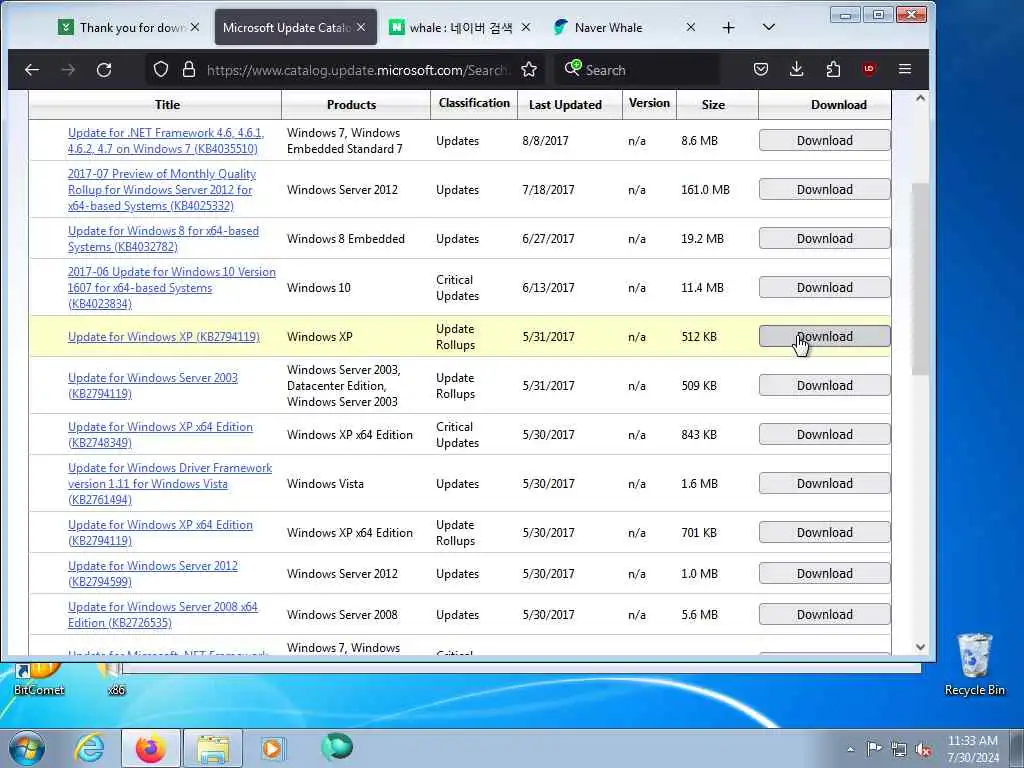Download the 843 KB XP x64 update

(x=824, y=434)
